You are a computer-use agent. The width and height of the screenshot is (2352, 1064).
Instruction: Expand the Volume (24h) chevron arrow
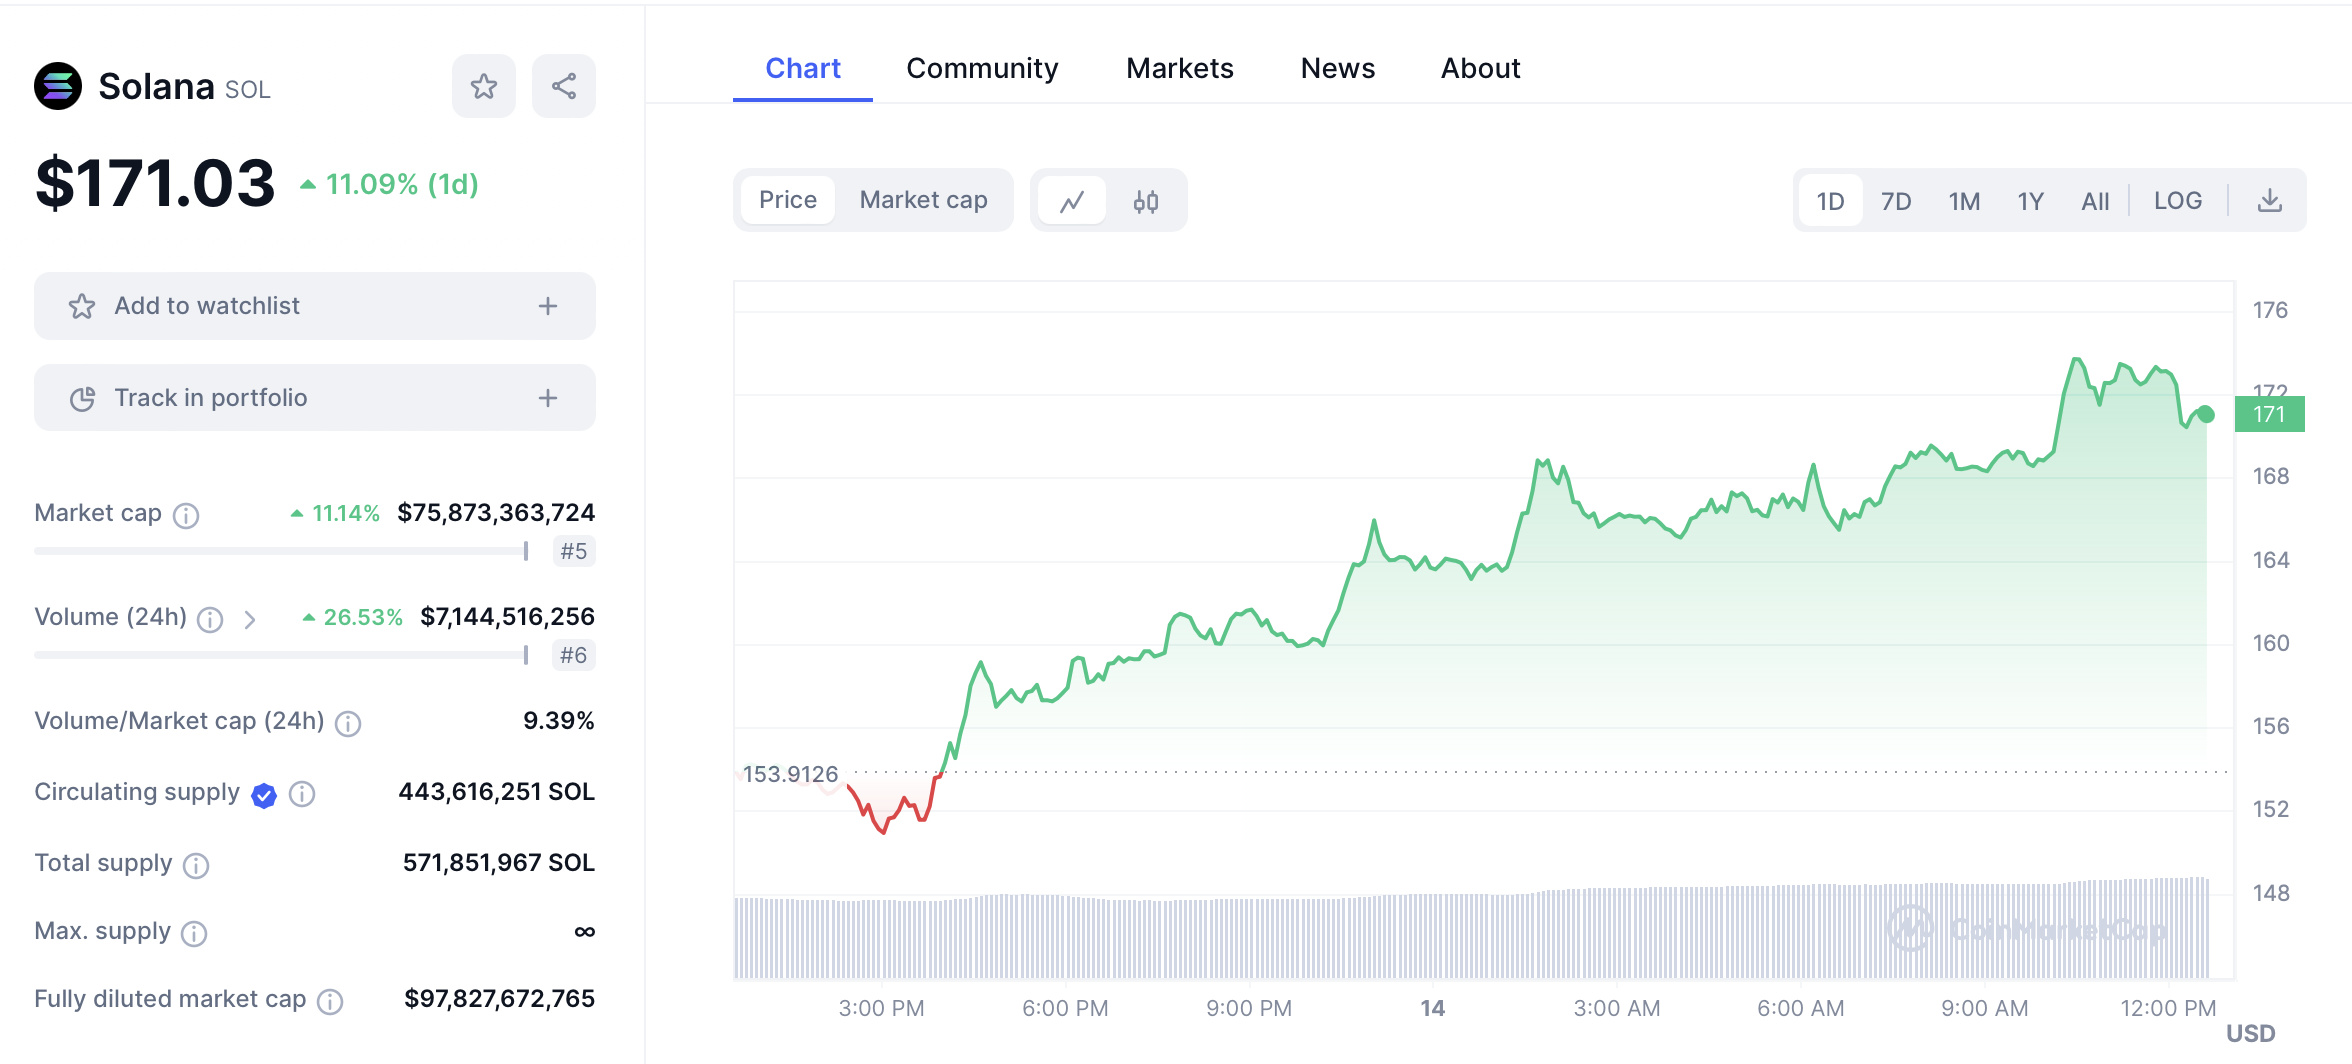point(250,620)
